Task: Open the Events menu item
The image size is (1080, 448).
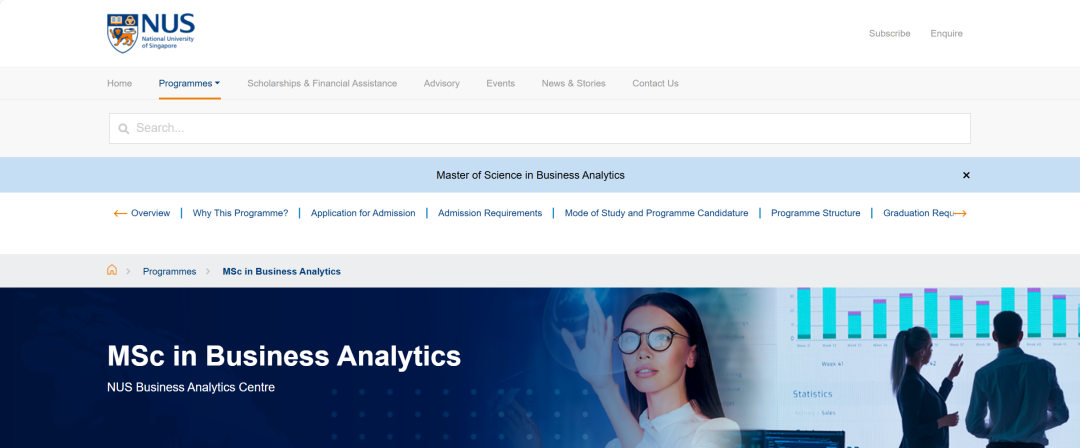Action: coord(500,83)
